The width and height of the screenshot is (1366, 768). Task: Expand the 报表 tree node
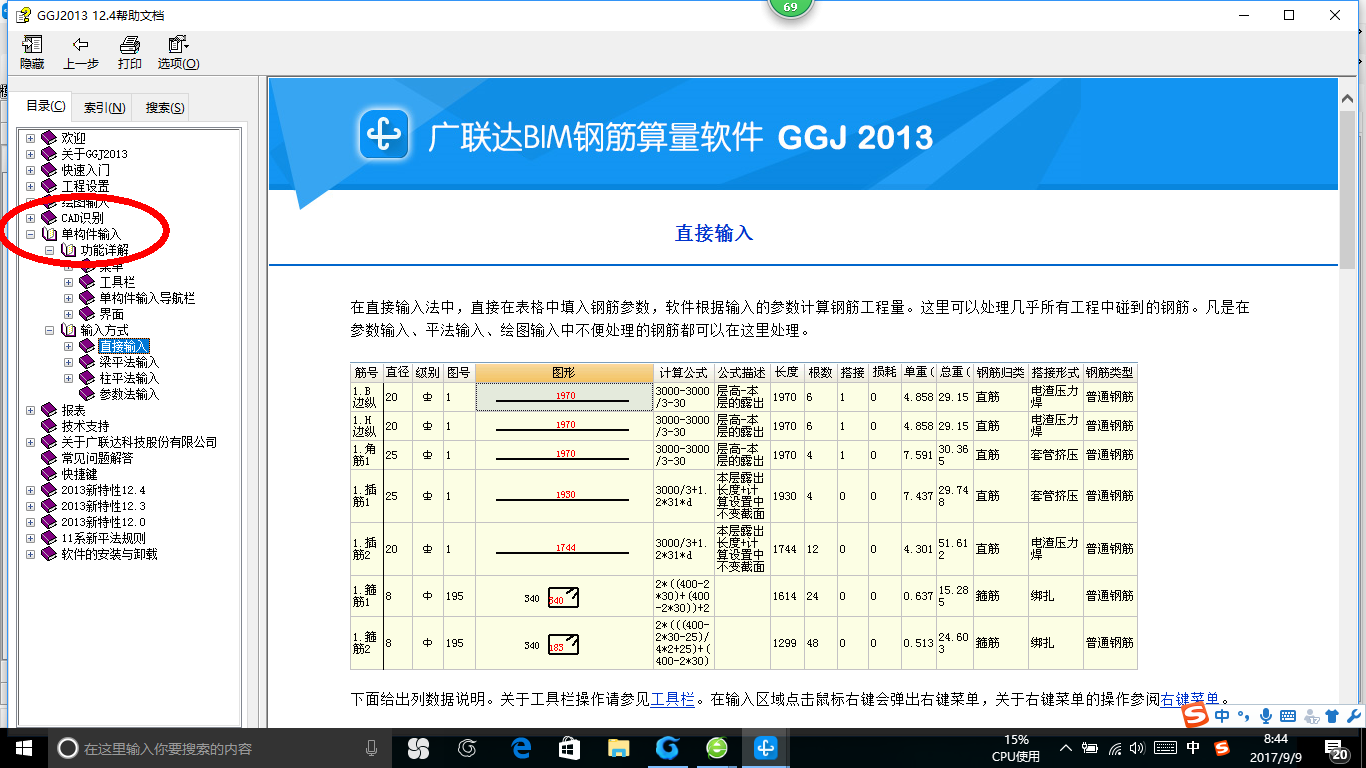click(30, 410)
